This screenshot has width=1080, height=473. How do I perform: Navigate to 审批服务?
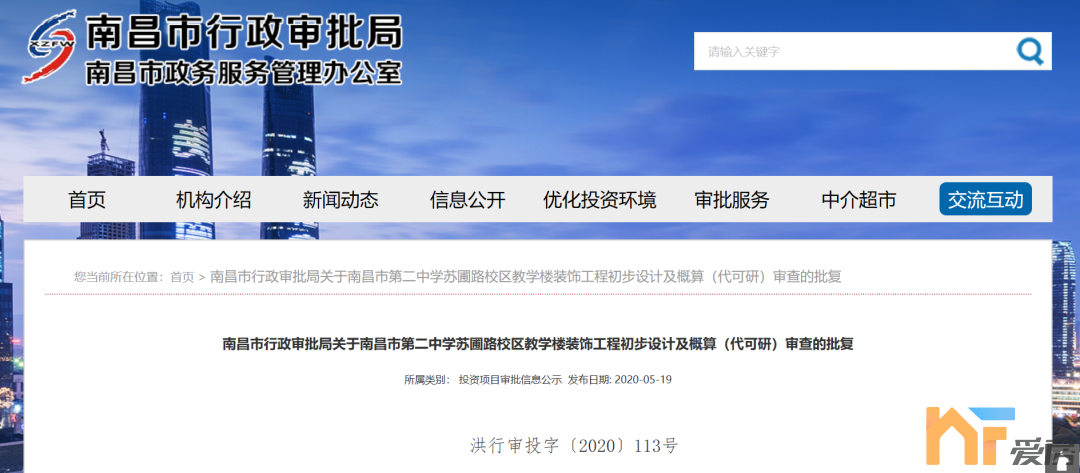tap(731, 200)
